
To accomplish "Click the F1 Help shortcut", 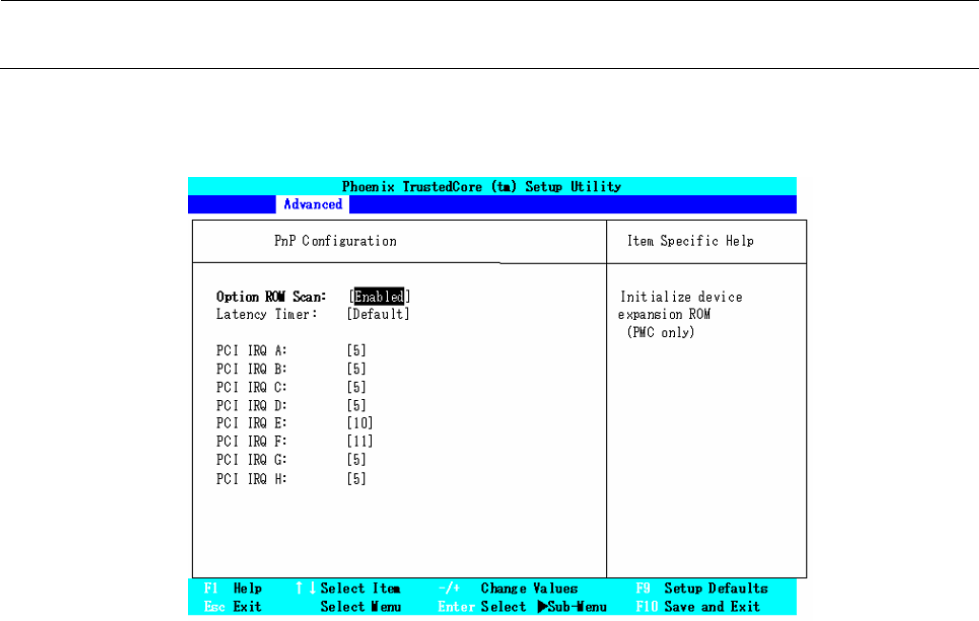I will click(x=233, y=589).
